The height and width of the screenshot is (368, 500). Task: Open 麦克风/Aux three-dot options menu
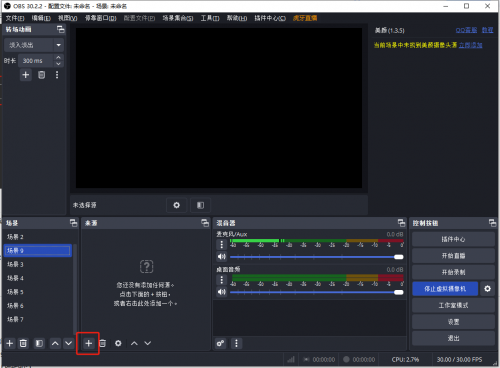pyautogui.click(x=222, y=245)
